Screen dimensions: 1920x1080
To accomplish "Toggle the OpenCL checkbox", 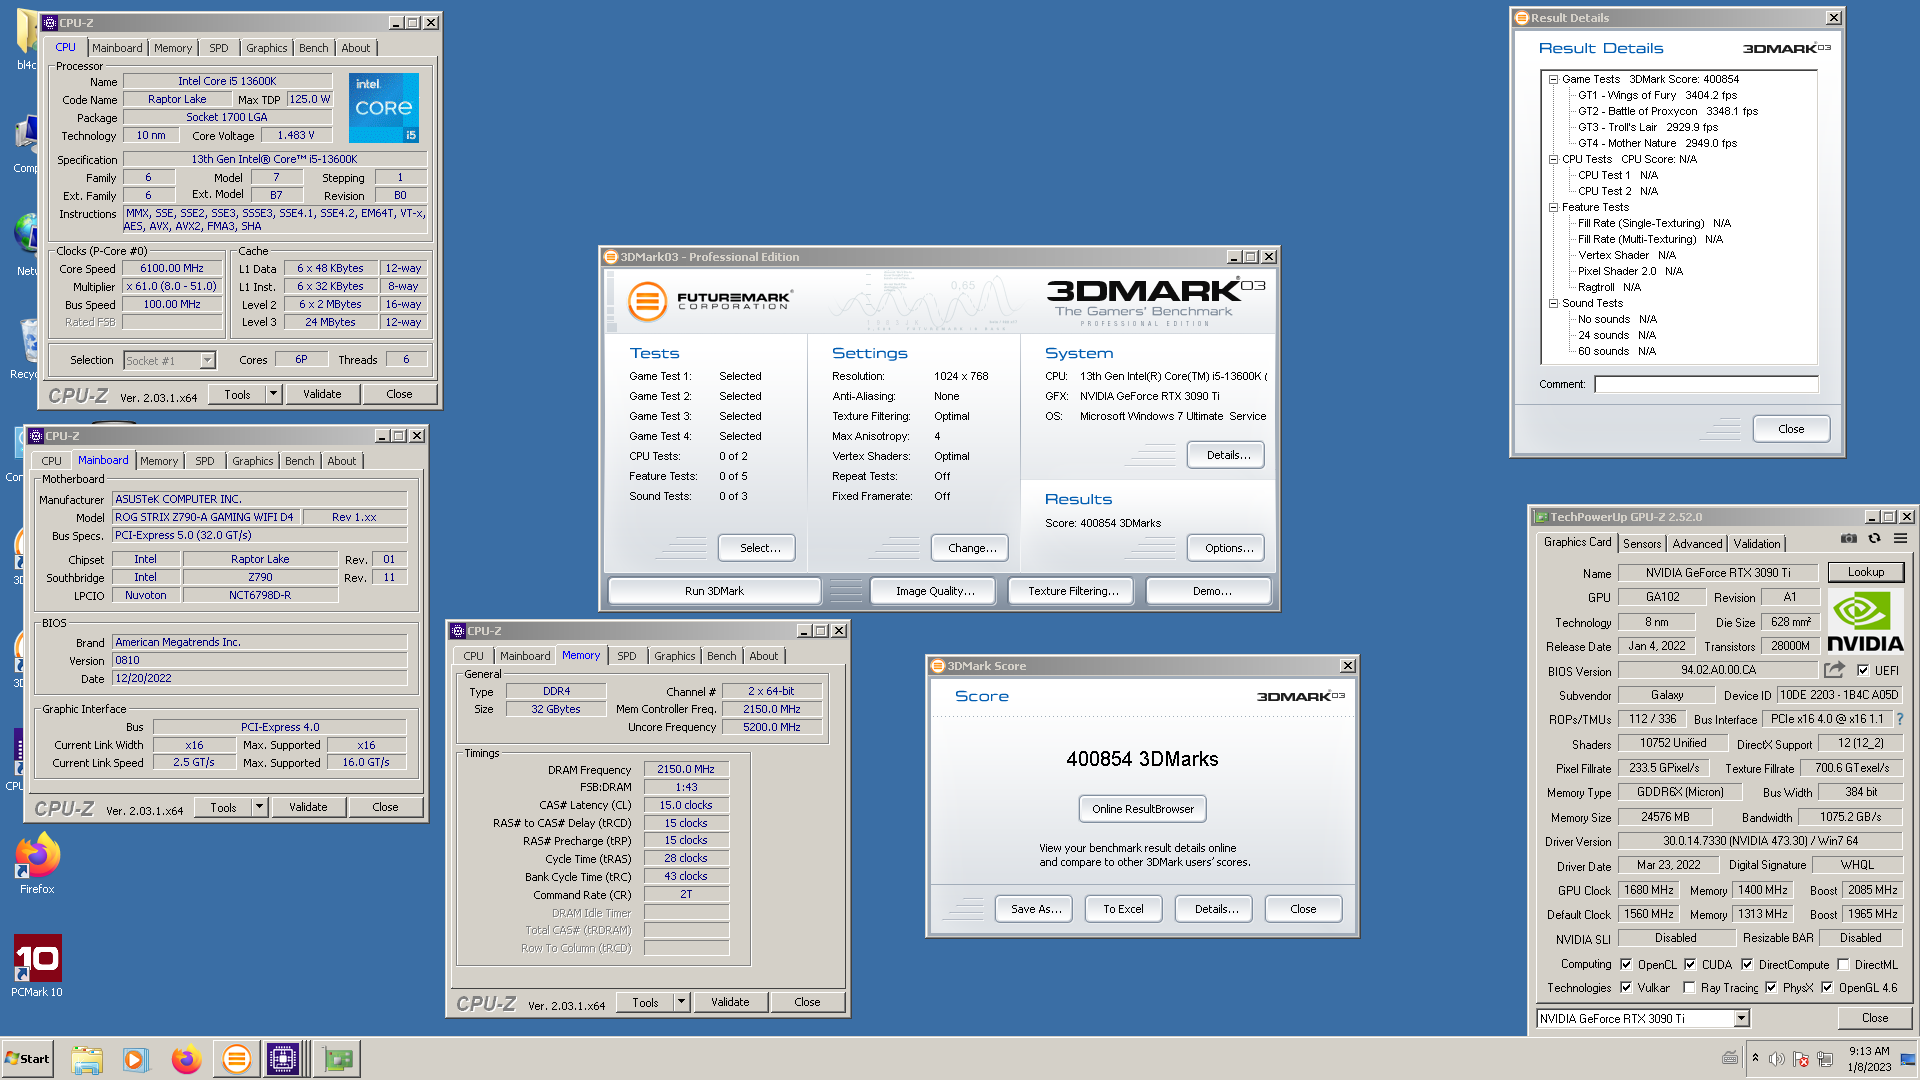I will tap(1626, 964).
